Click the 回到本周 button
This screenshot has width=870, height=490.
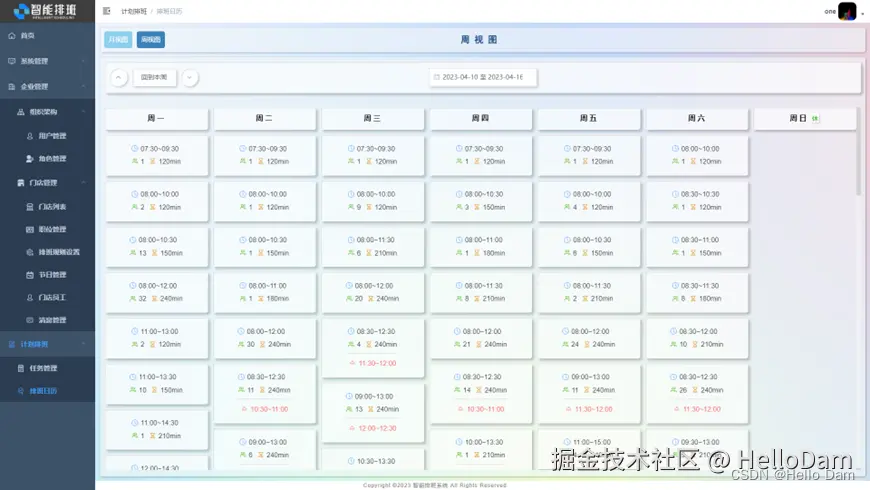(x=154, y=78)
